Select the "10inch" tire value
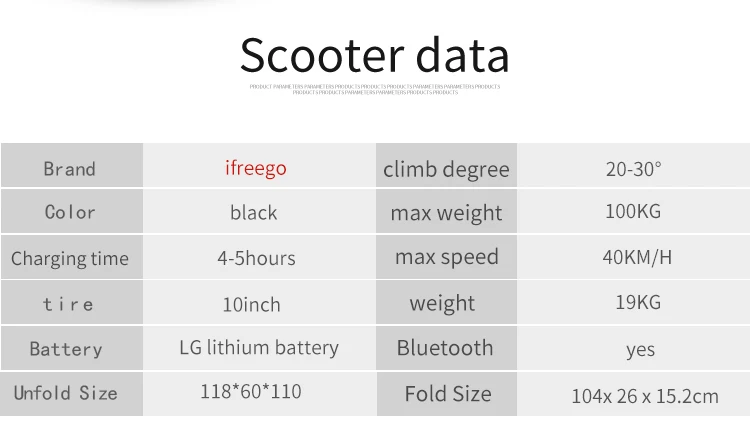This screenshot has height=440, width=750. 251,304
